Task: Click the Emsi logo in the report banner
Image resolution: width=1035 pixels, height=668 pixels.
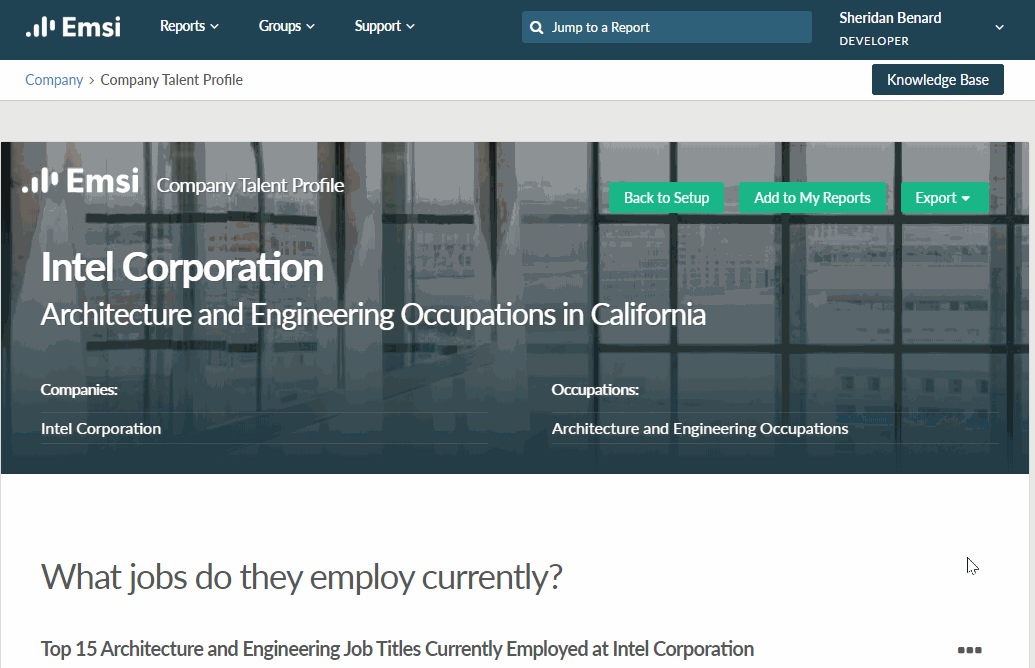Action: pos(81,180)
